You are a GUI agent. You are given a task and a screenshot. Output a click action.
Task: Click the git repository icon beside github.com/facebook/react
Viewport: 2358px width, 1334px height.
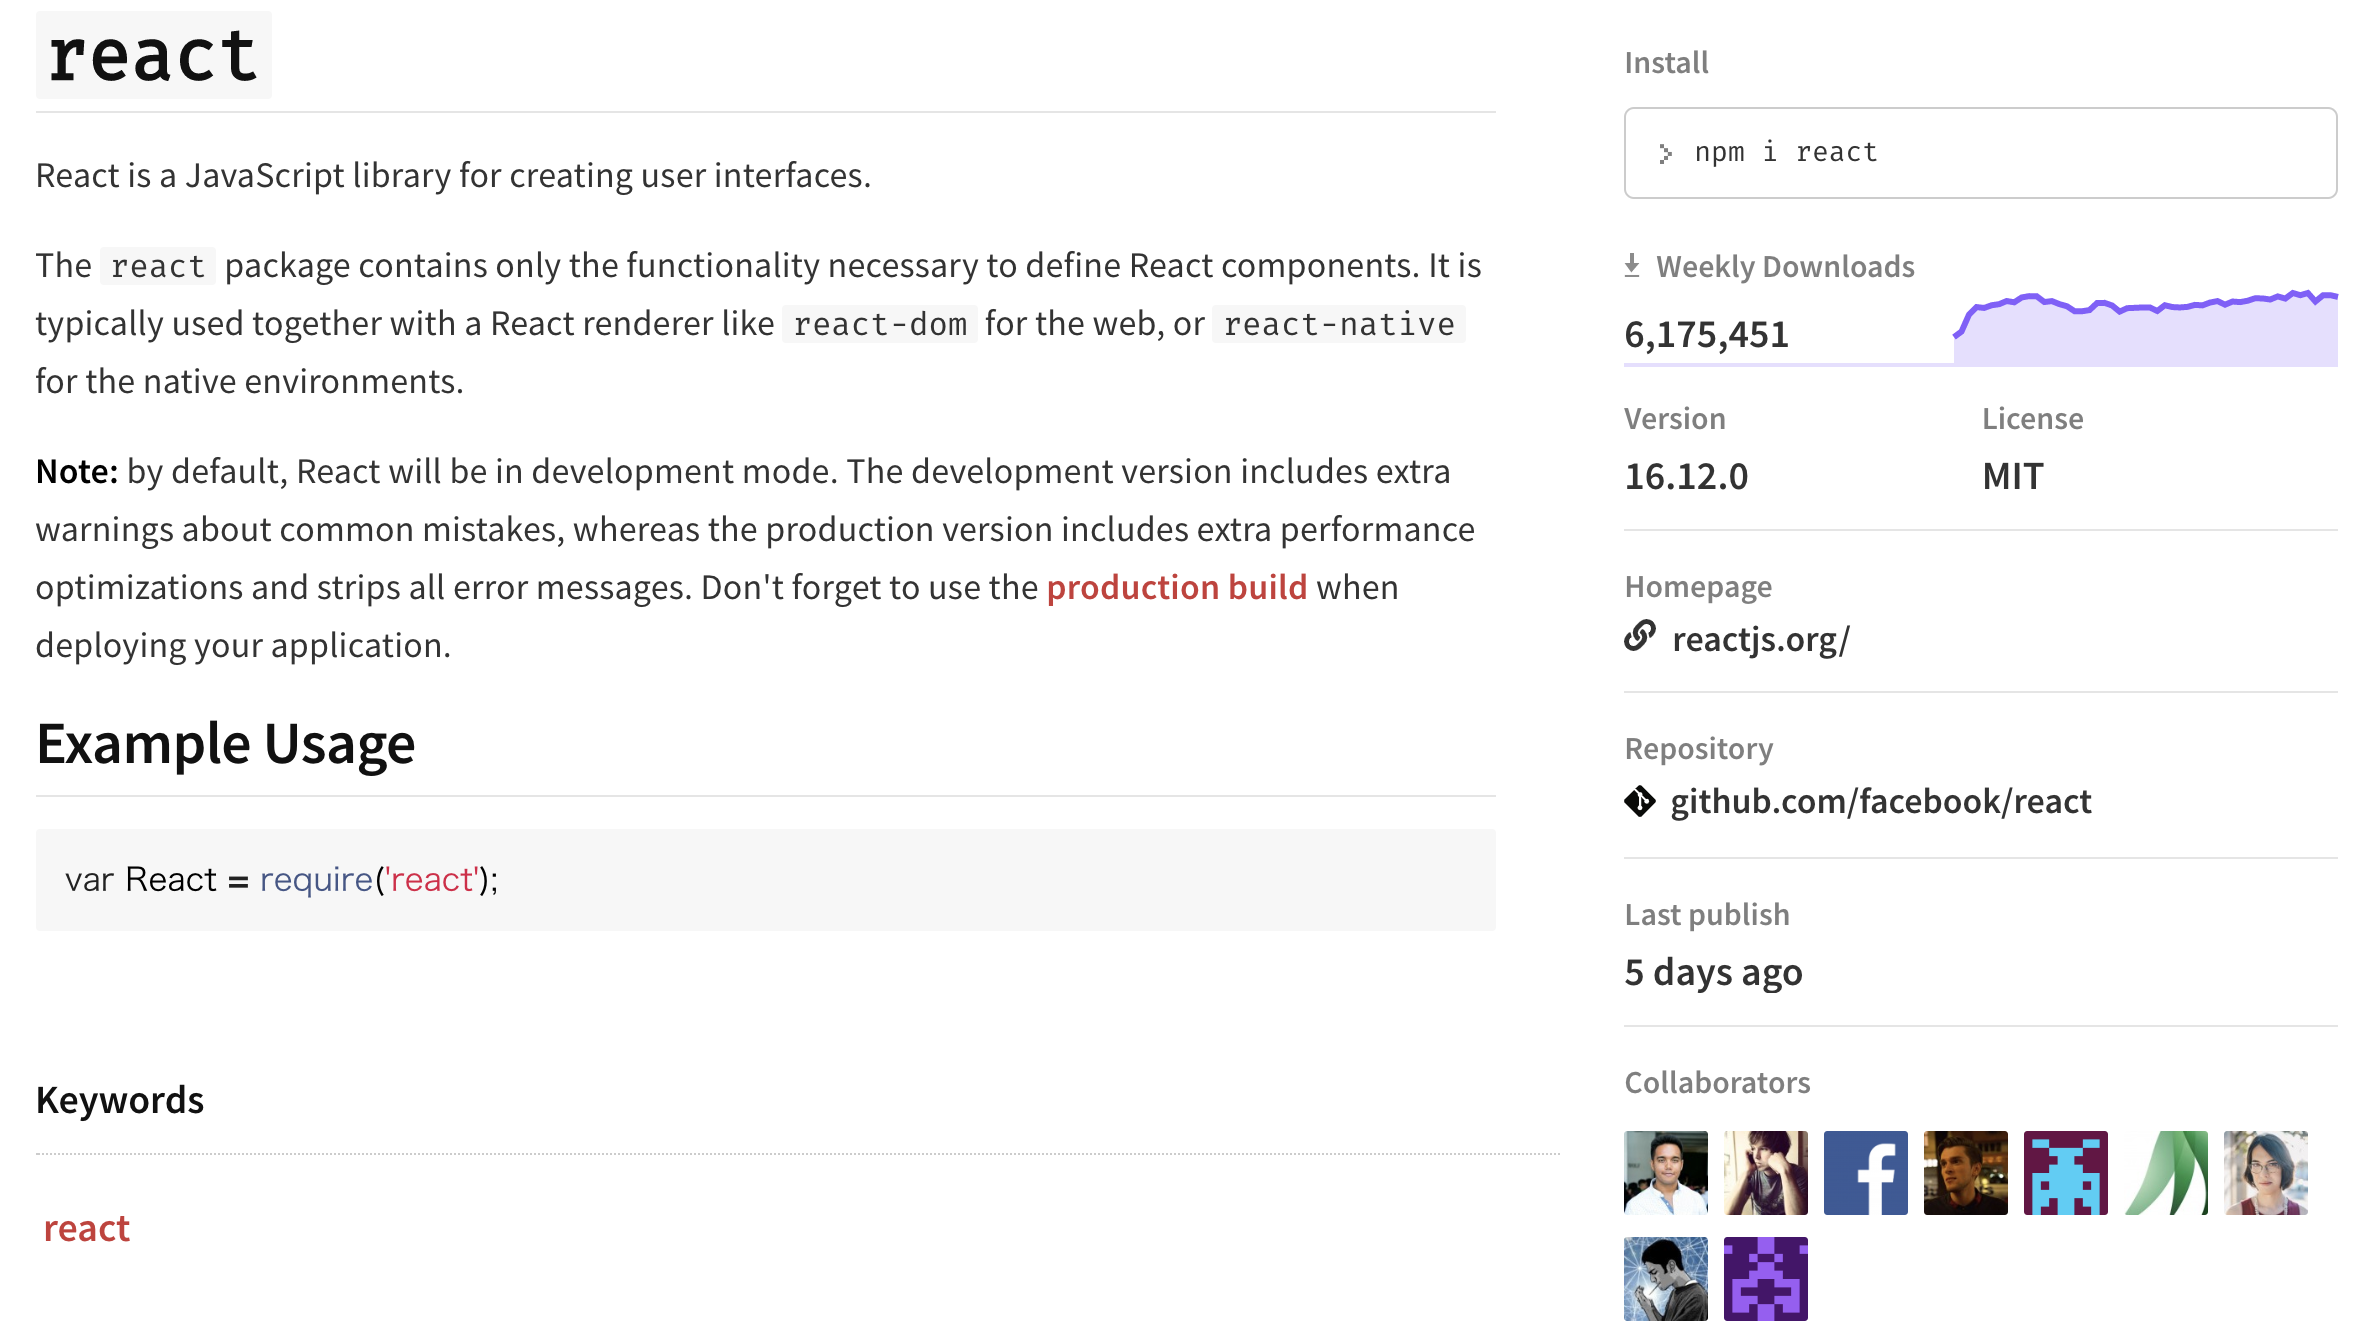click(1641, 800)
